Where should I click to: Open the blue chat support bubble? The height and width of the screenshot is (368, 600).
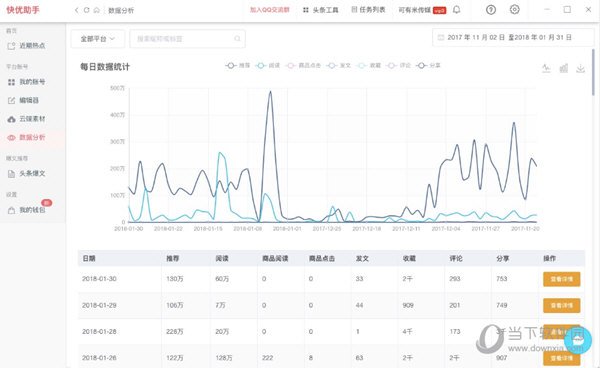click(x=578, y=340)
